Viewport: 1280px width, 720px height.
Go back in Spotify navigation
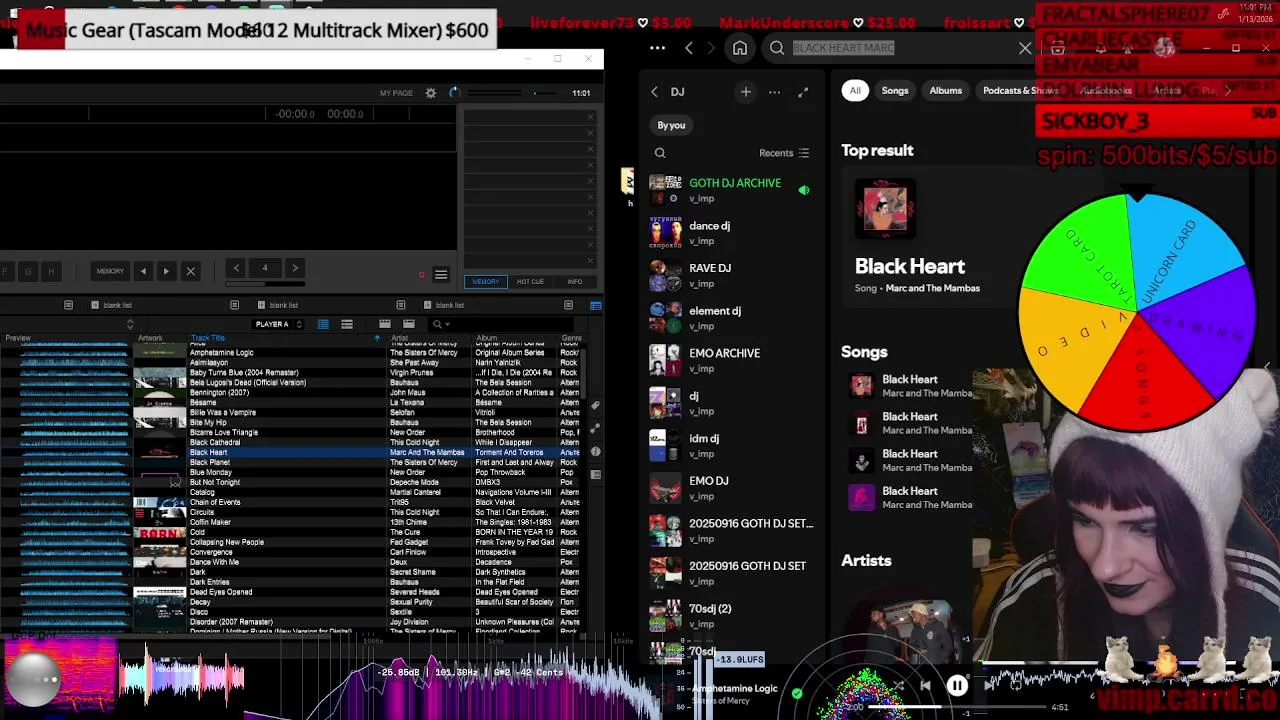coord(688,48)
